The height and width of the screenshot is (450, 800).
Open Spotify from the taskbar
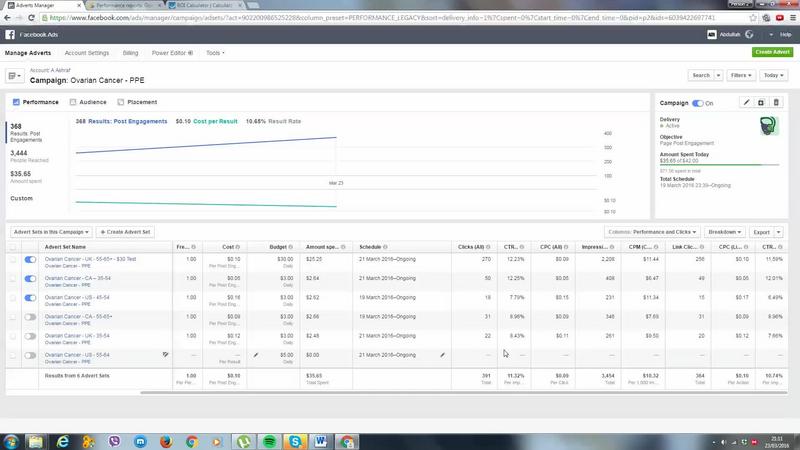[269, 441]
